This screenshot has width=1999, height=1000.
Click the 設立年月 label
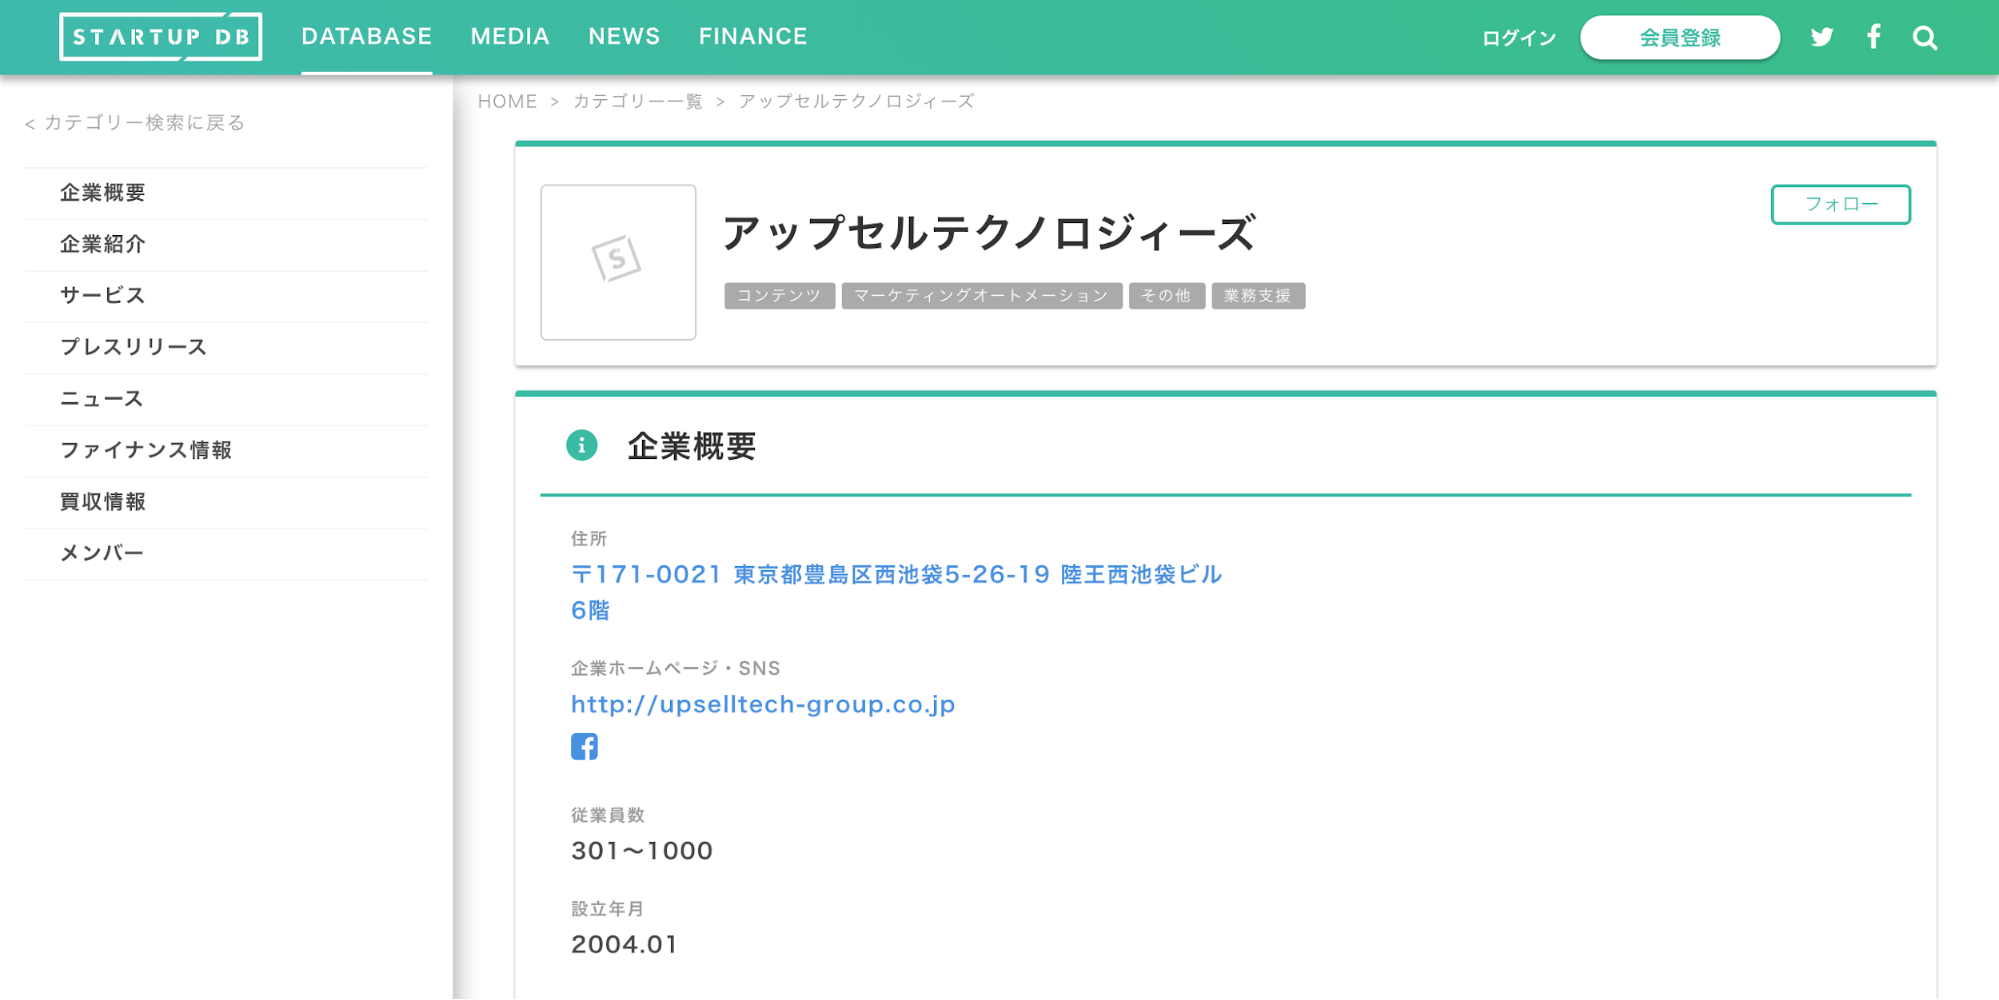point(608,909)
